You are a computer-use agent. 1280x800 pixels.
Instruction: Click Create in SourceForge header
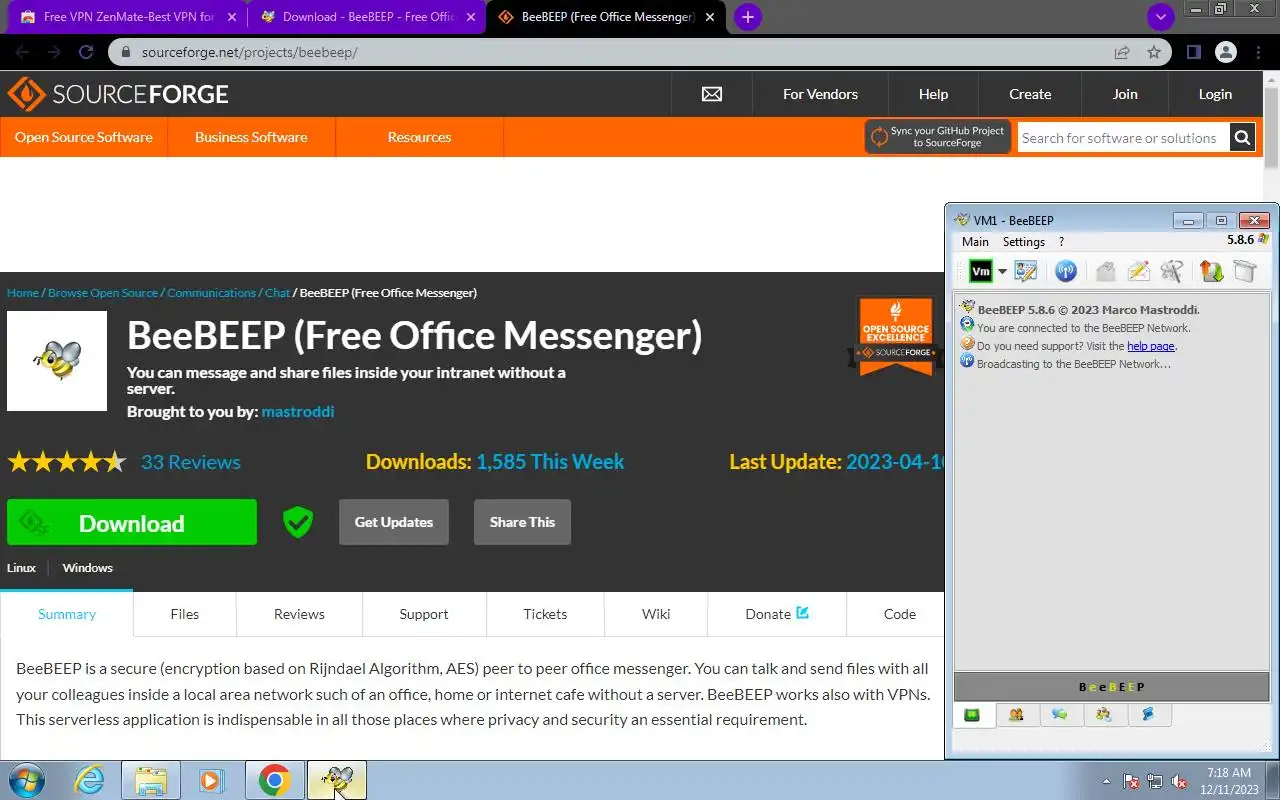tap(1030, 94)
